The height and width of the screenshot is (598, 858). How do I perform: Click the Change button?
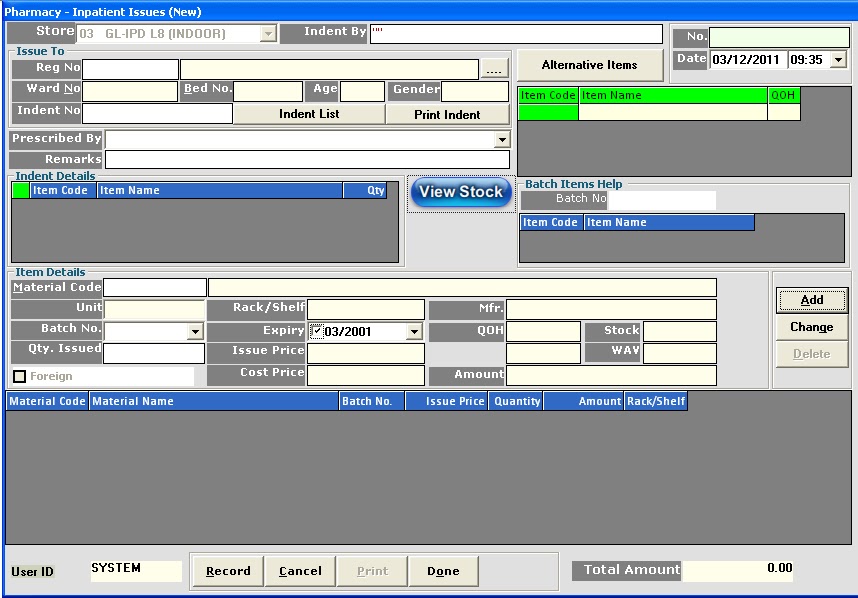[811, 327]
